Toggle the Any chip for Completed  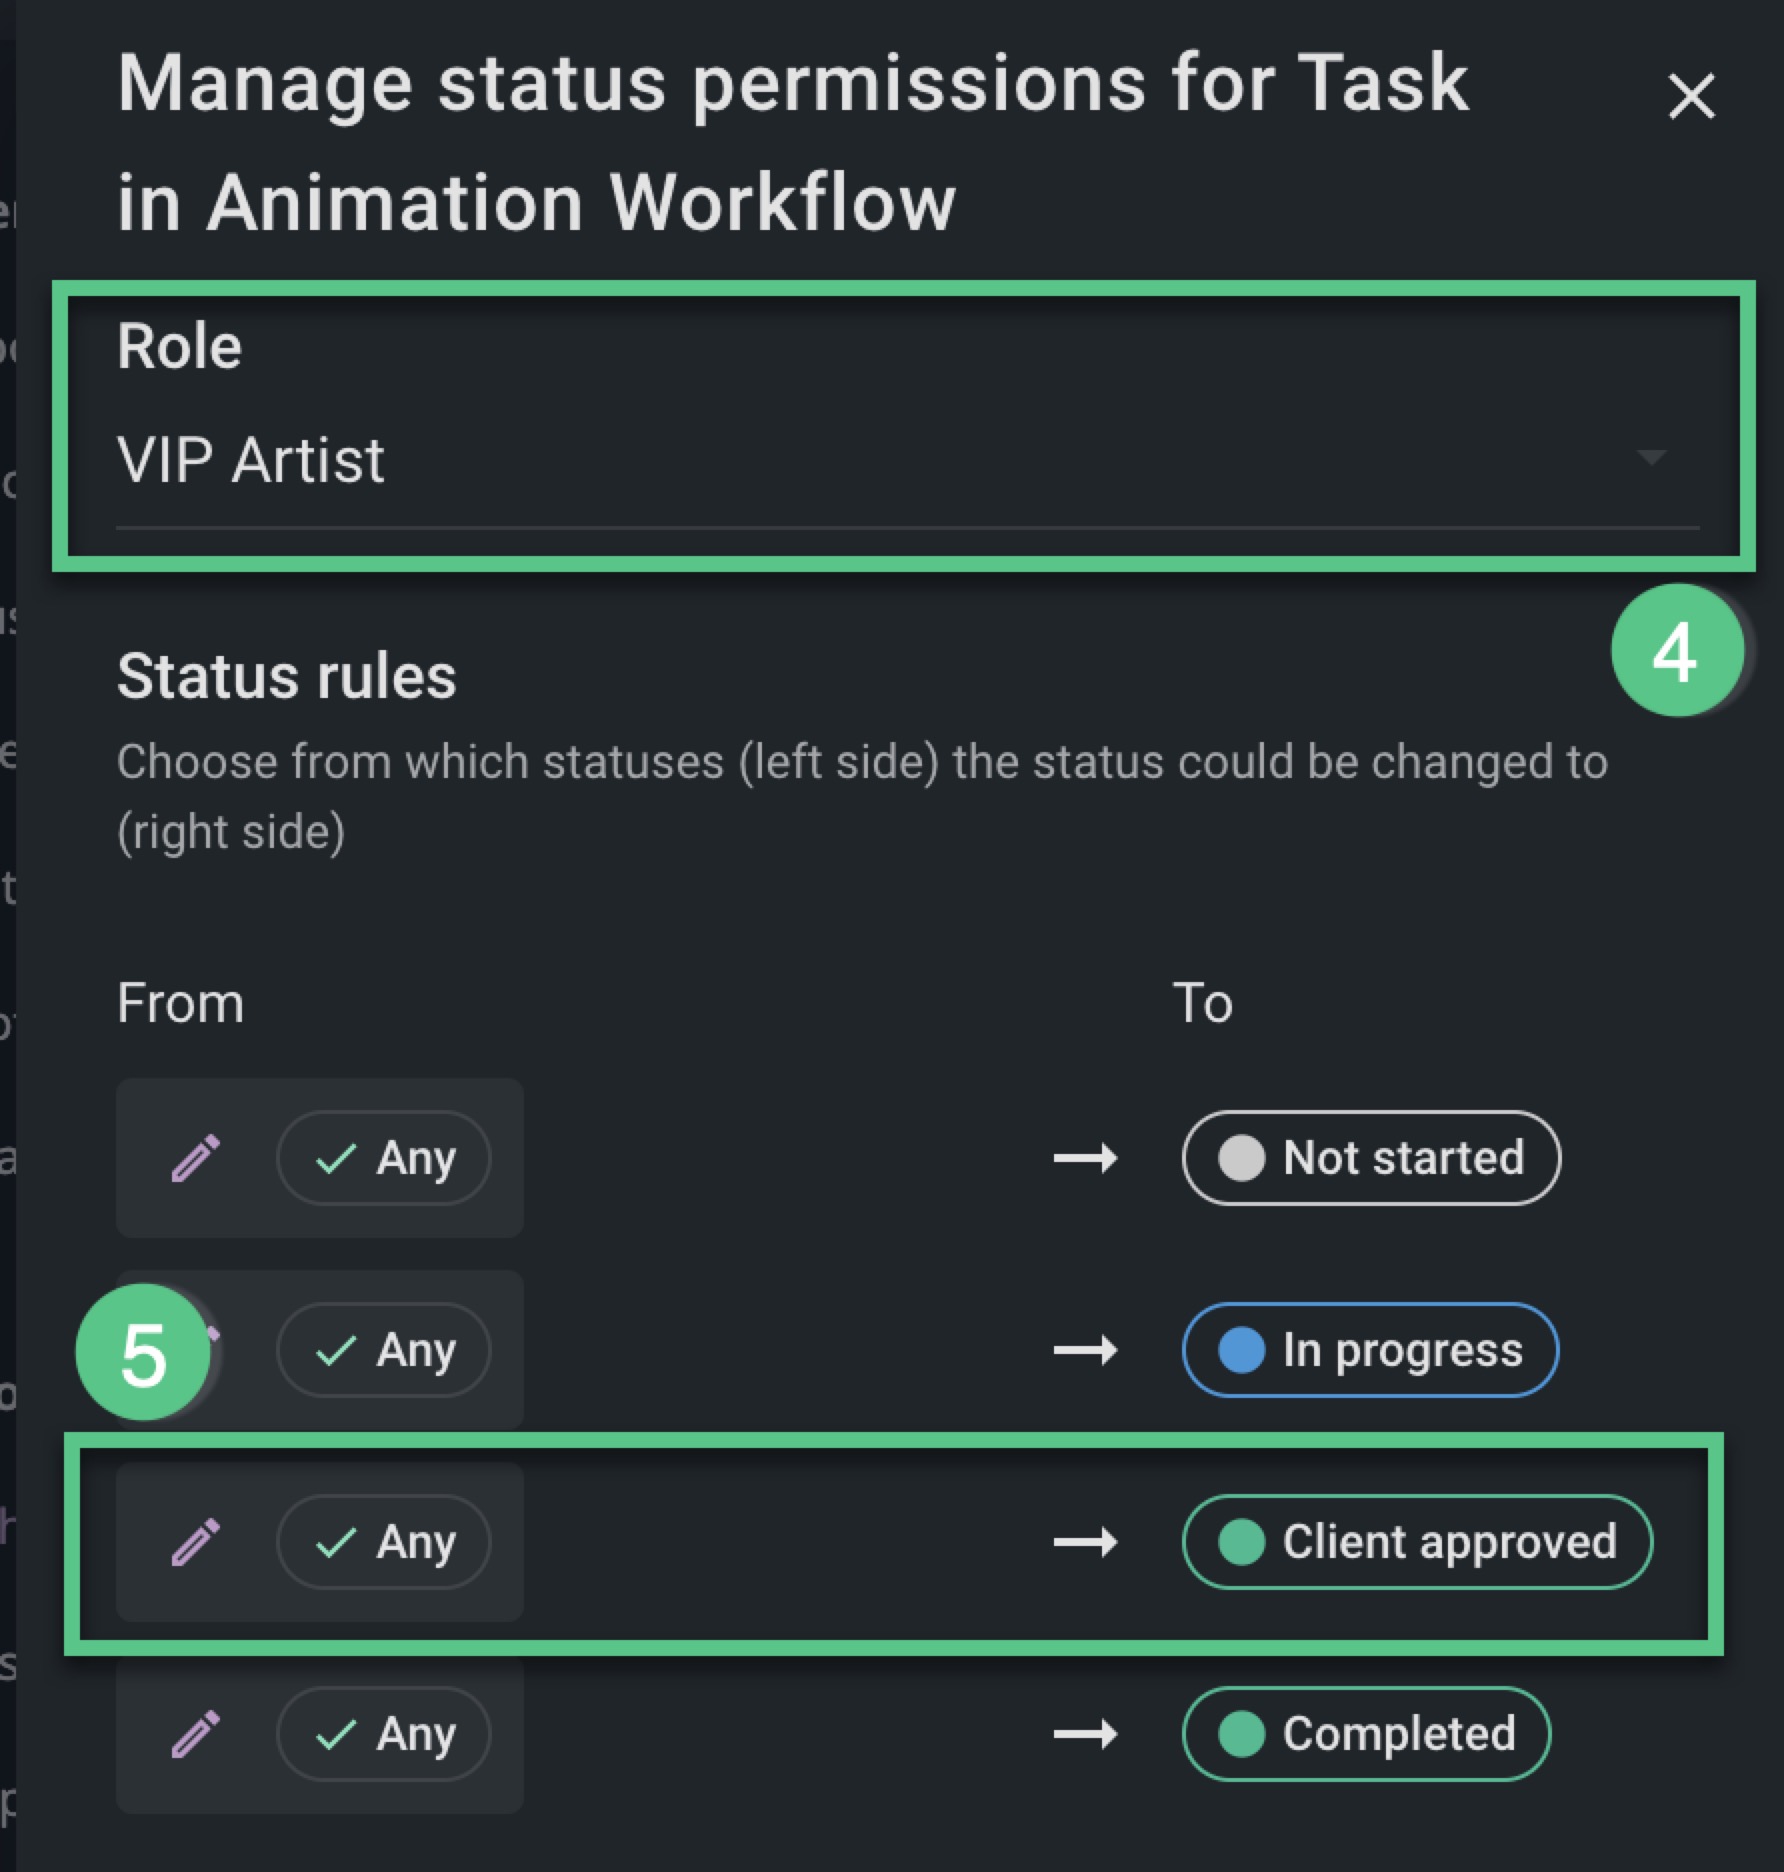(x=384, y=1734)
